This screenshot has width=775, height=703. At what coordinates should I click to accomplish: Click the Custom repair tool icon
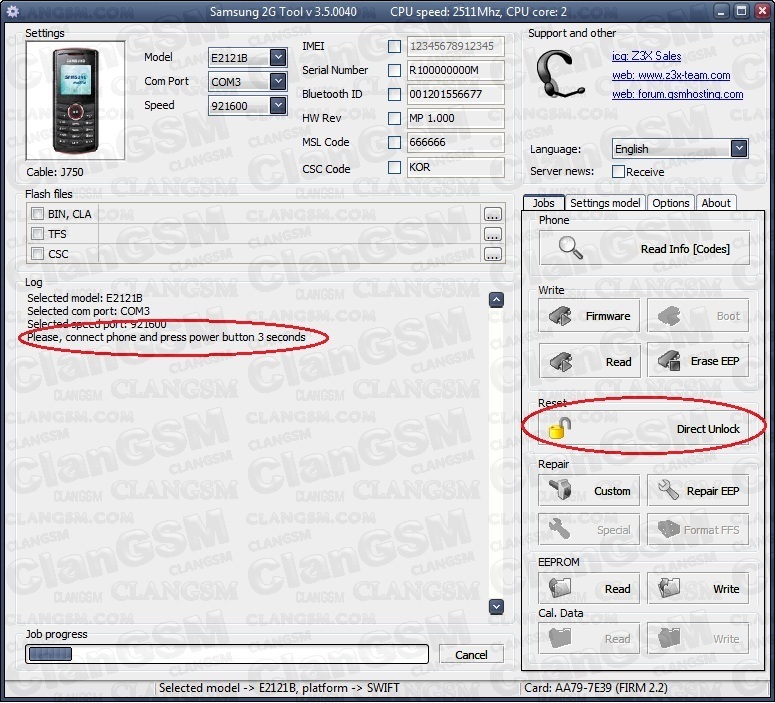560,490
